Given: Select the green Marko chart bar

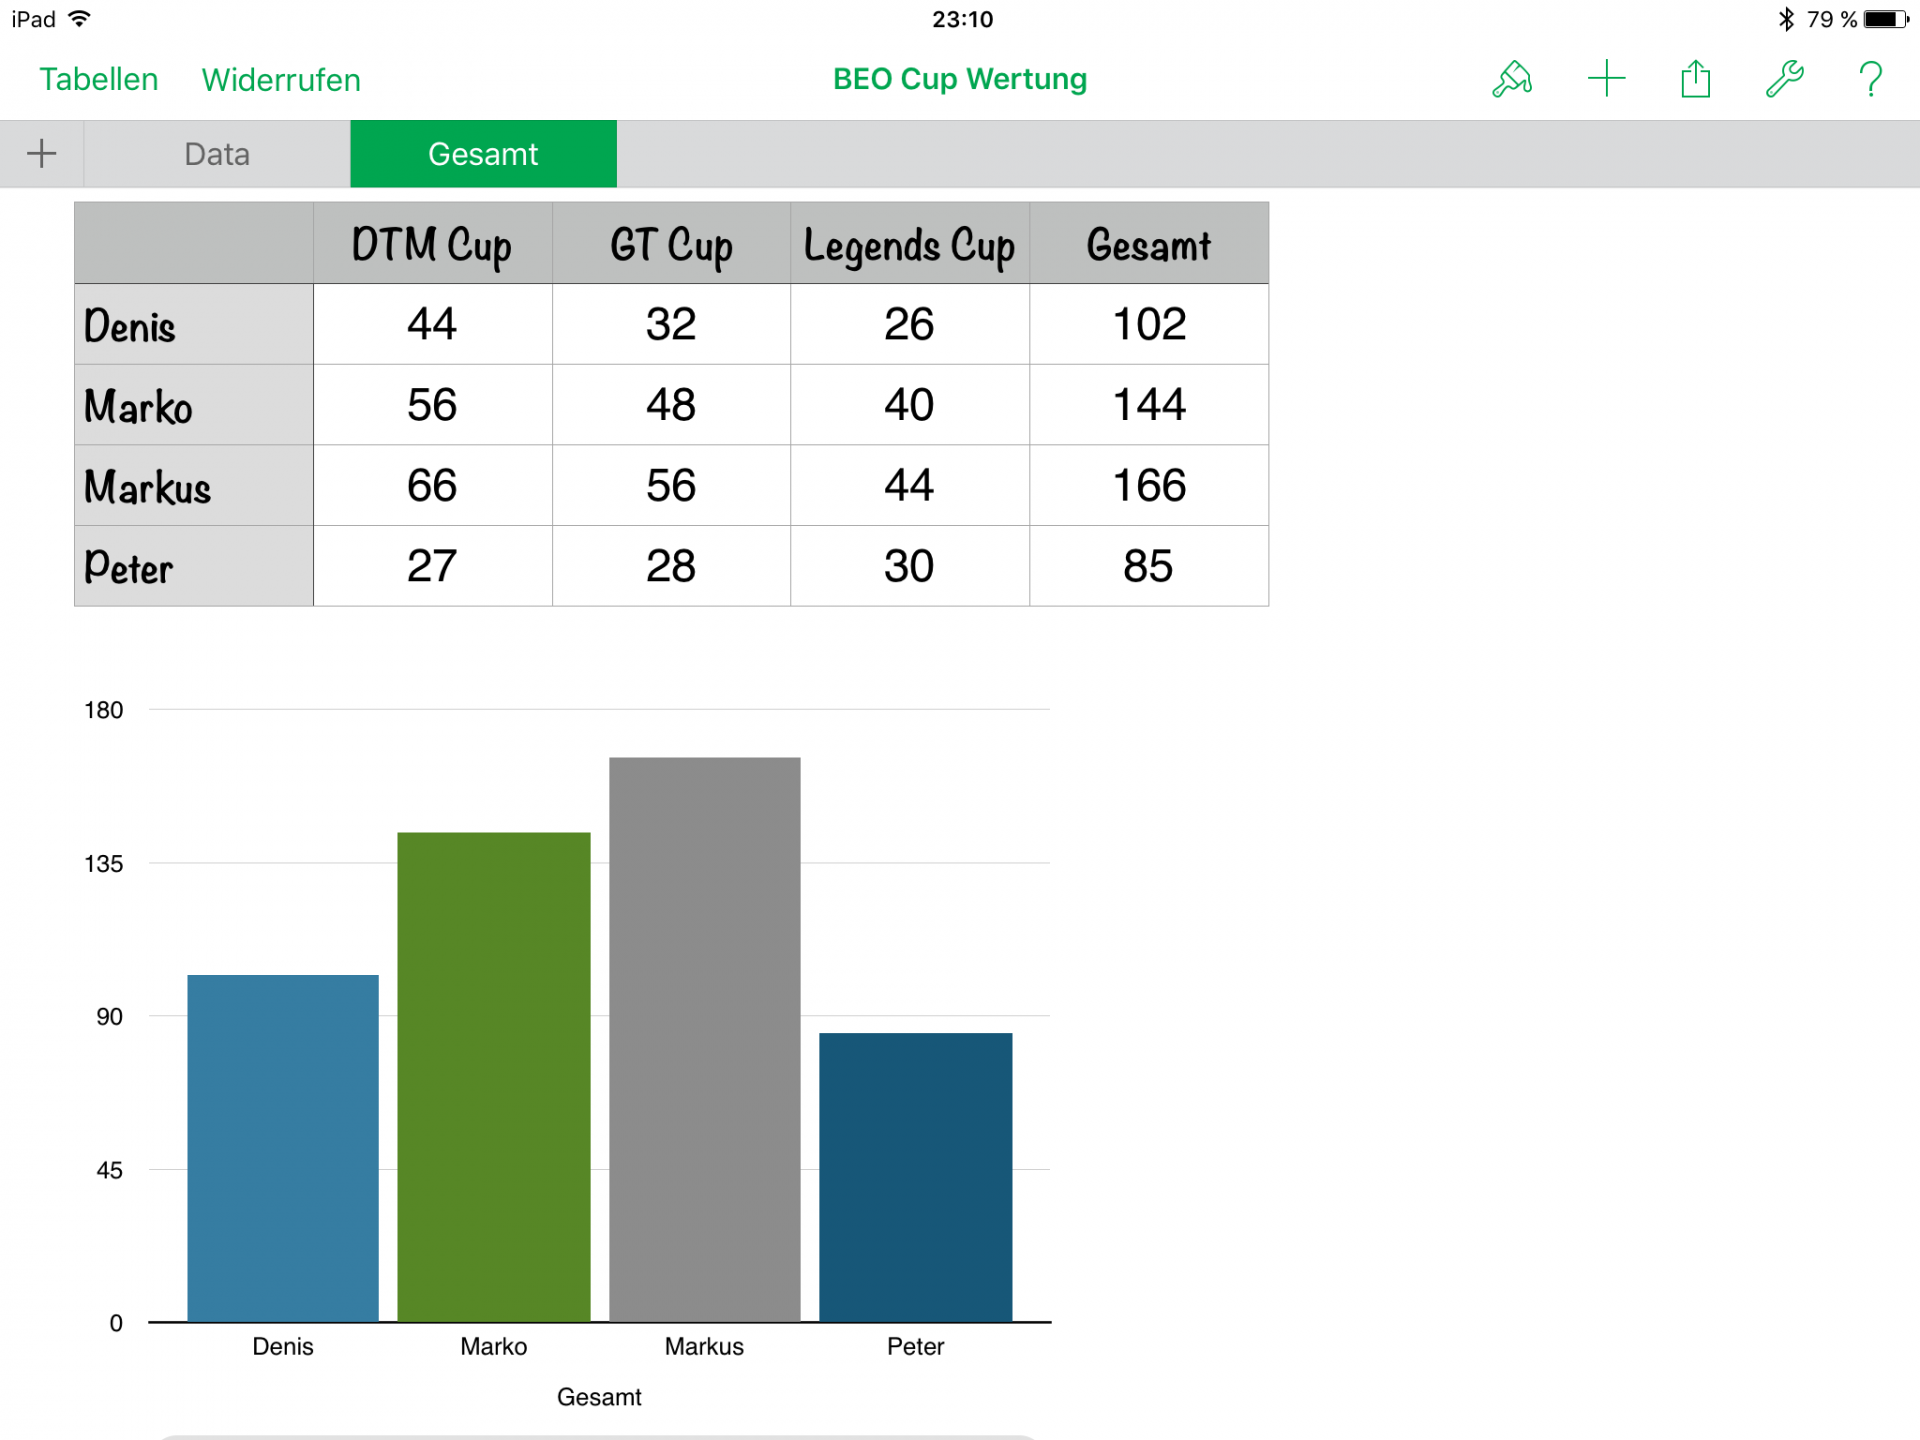Looking at the screenshot, I should tap(493, 1077).
